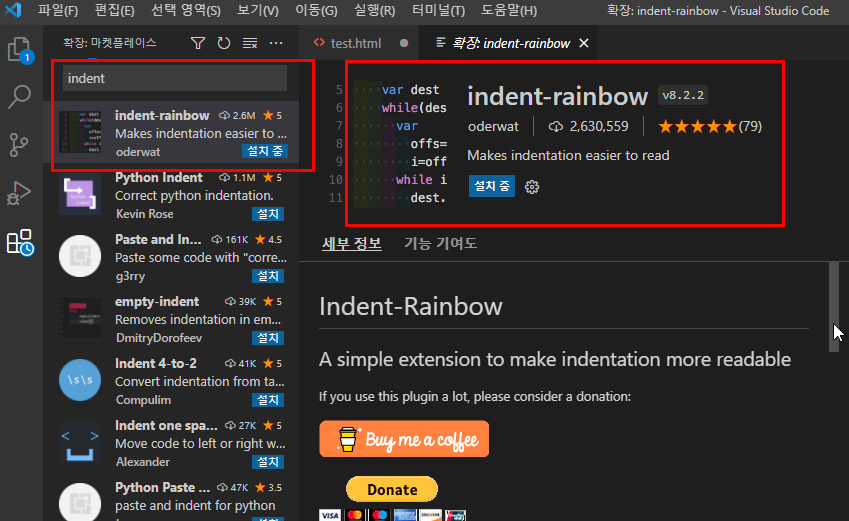
Task: Open the 기능 기여도 tab
Action: pos(441,243)
